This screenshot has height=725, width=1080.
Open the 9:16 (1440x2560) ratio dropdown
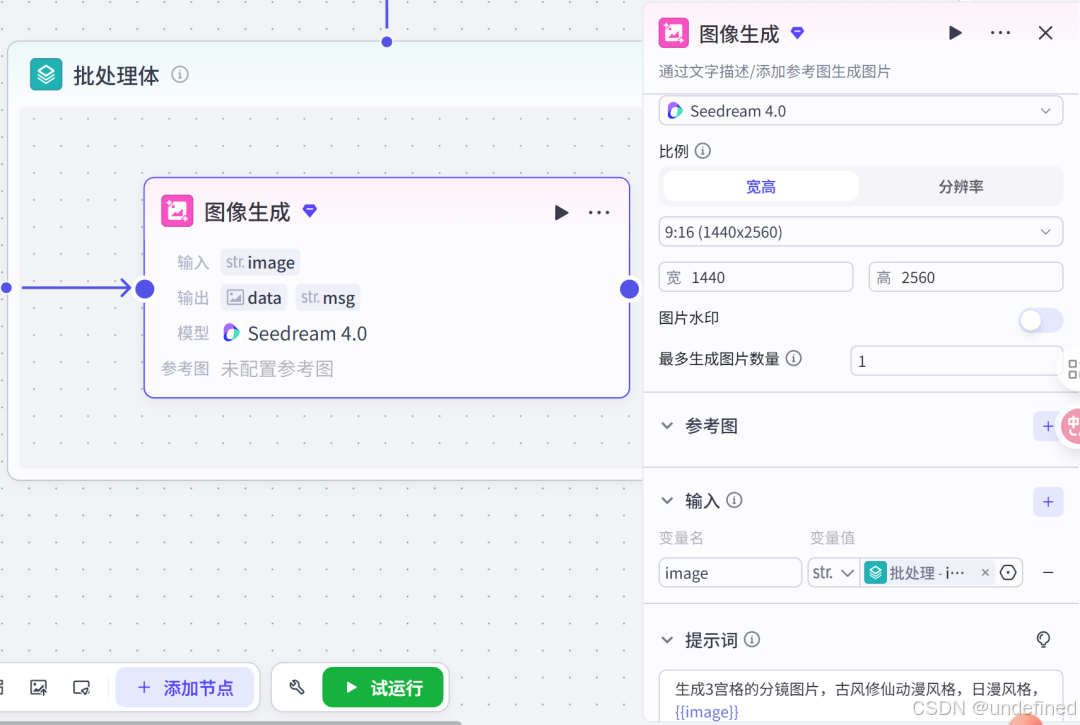pyautogui.click(x=860, y=232)
